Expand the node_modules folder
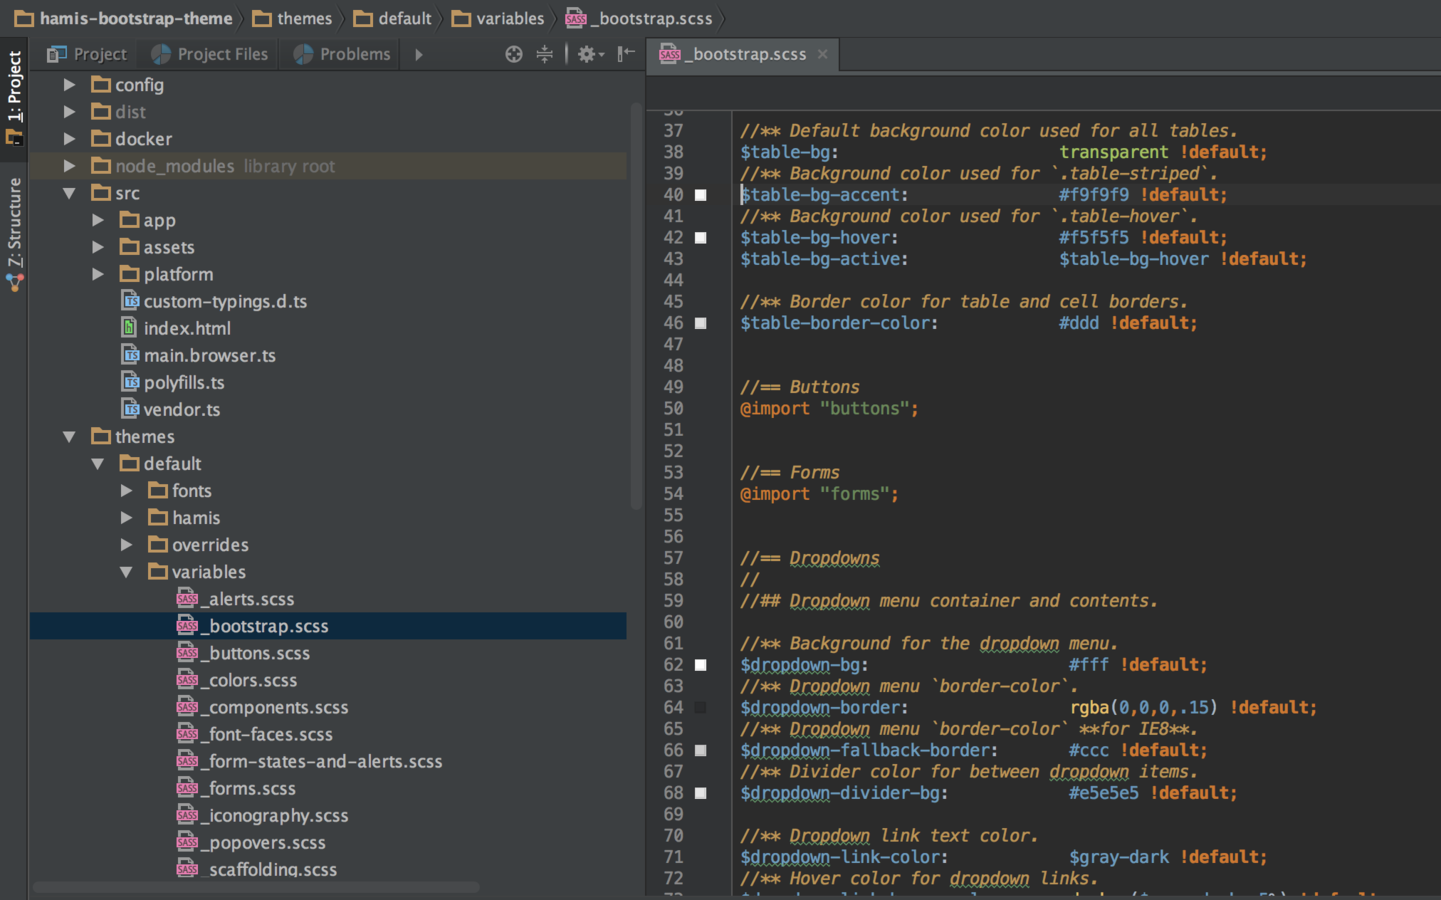1441x900 pixels. coord(69,166)
